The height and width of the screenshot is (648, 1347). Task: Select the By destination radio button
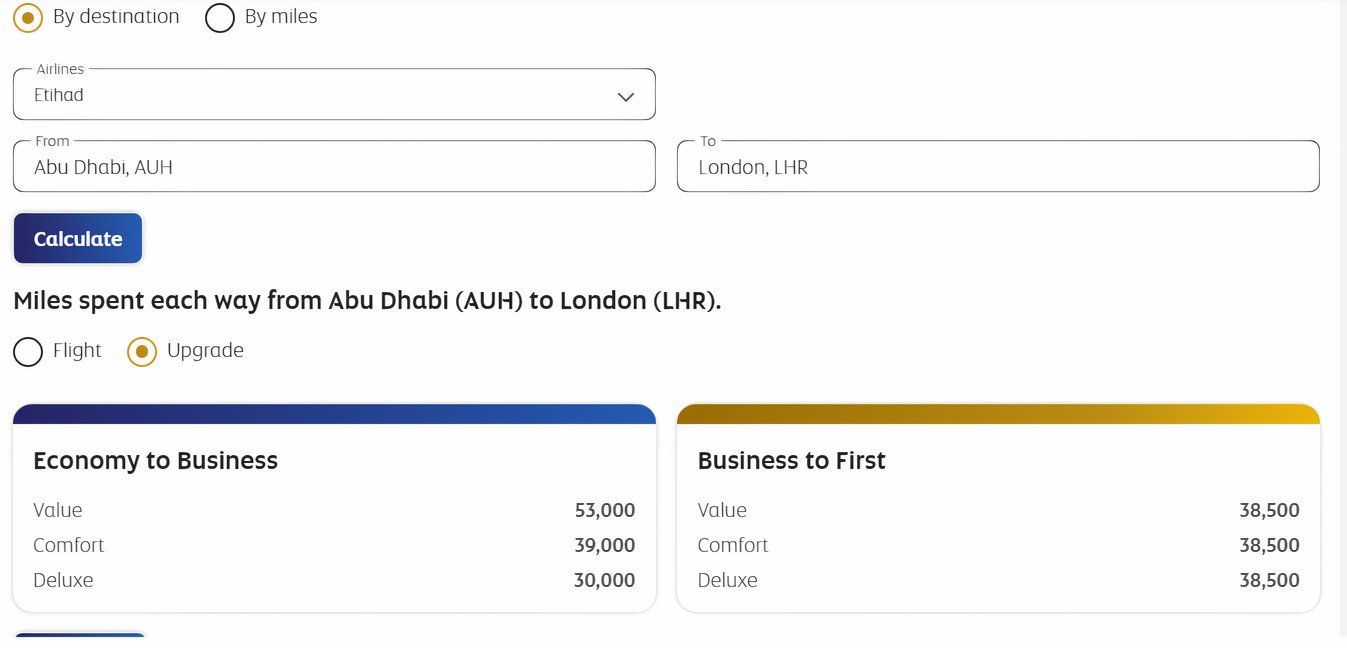[x=28, y=17]
